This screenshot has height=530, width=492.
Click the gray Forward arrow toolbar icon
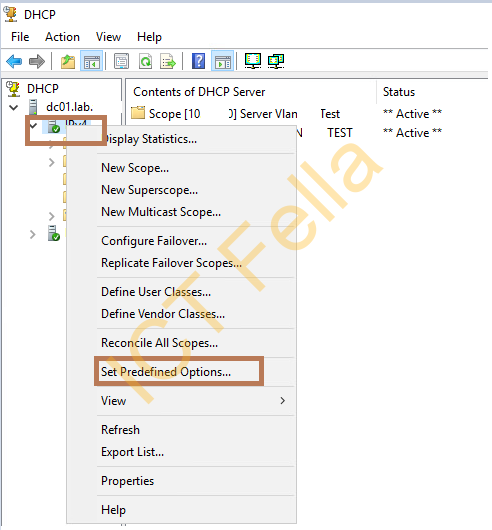pyautogui.click(x=37, y=62)
